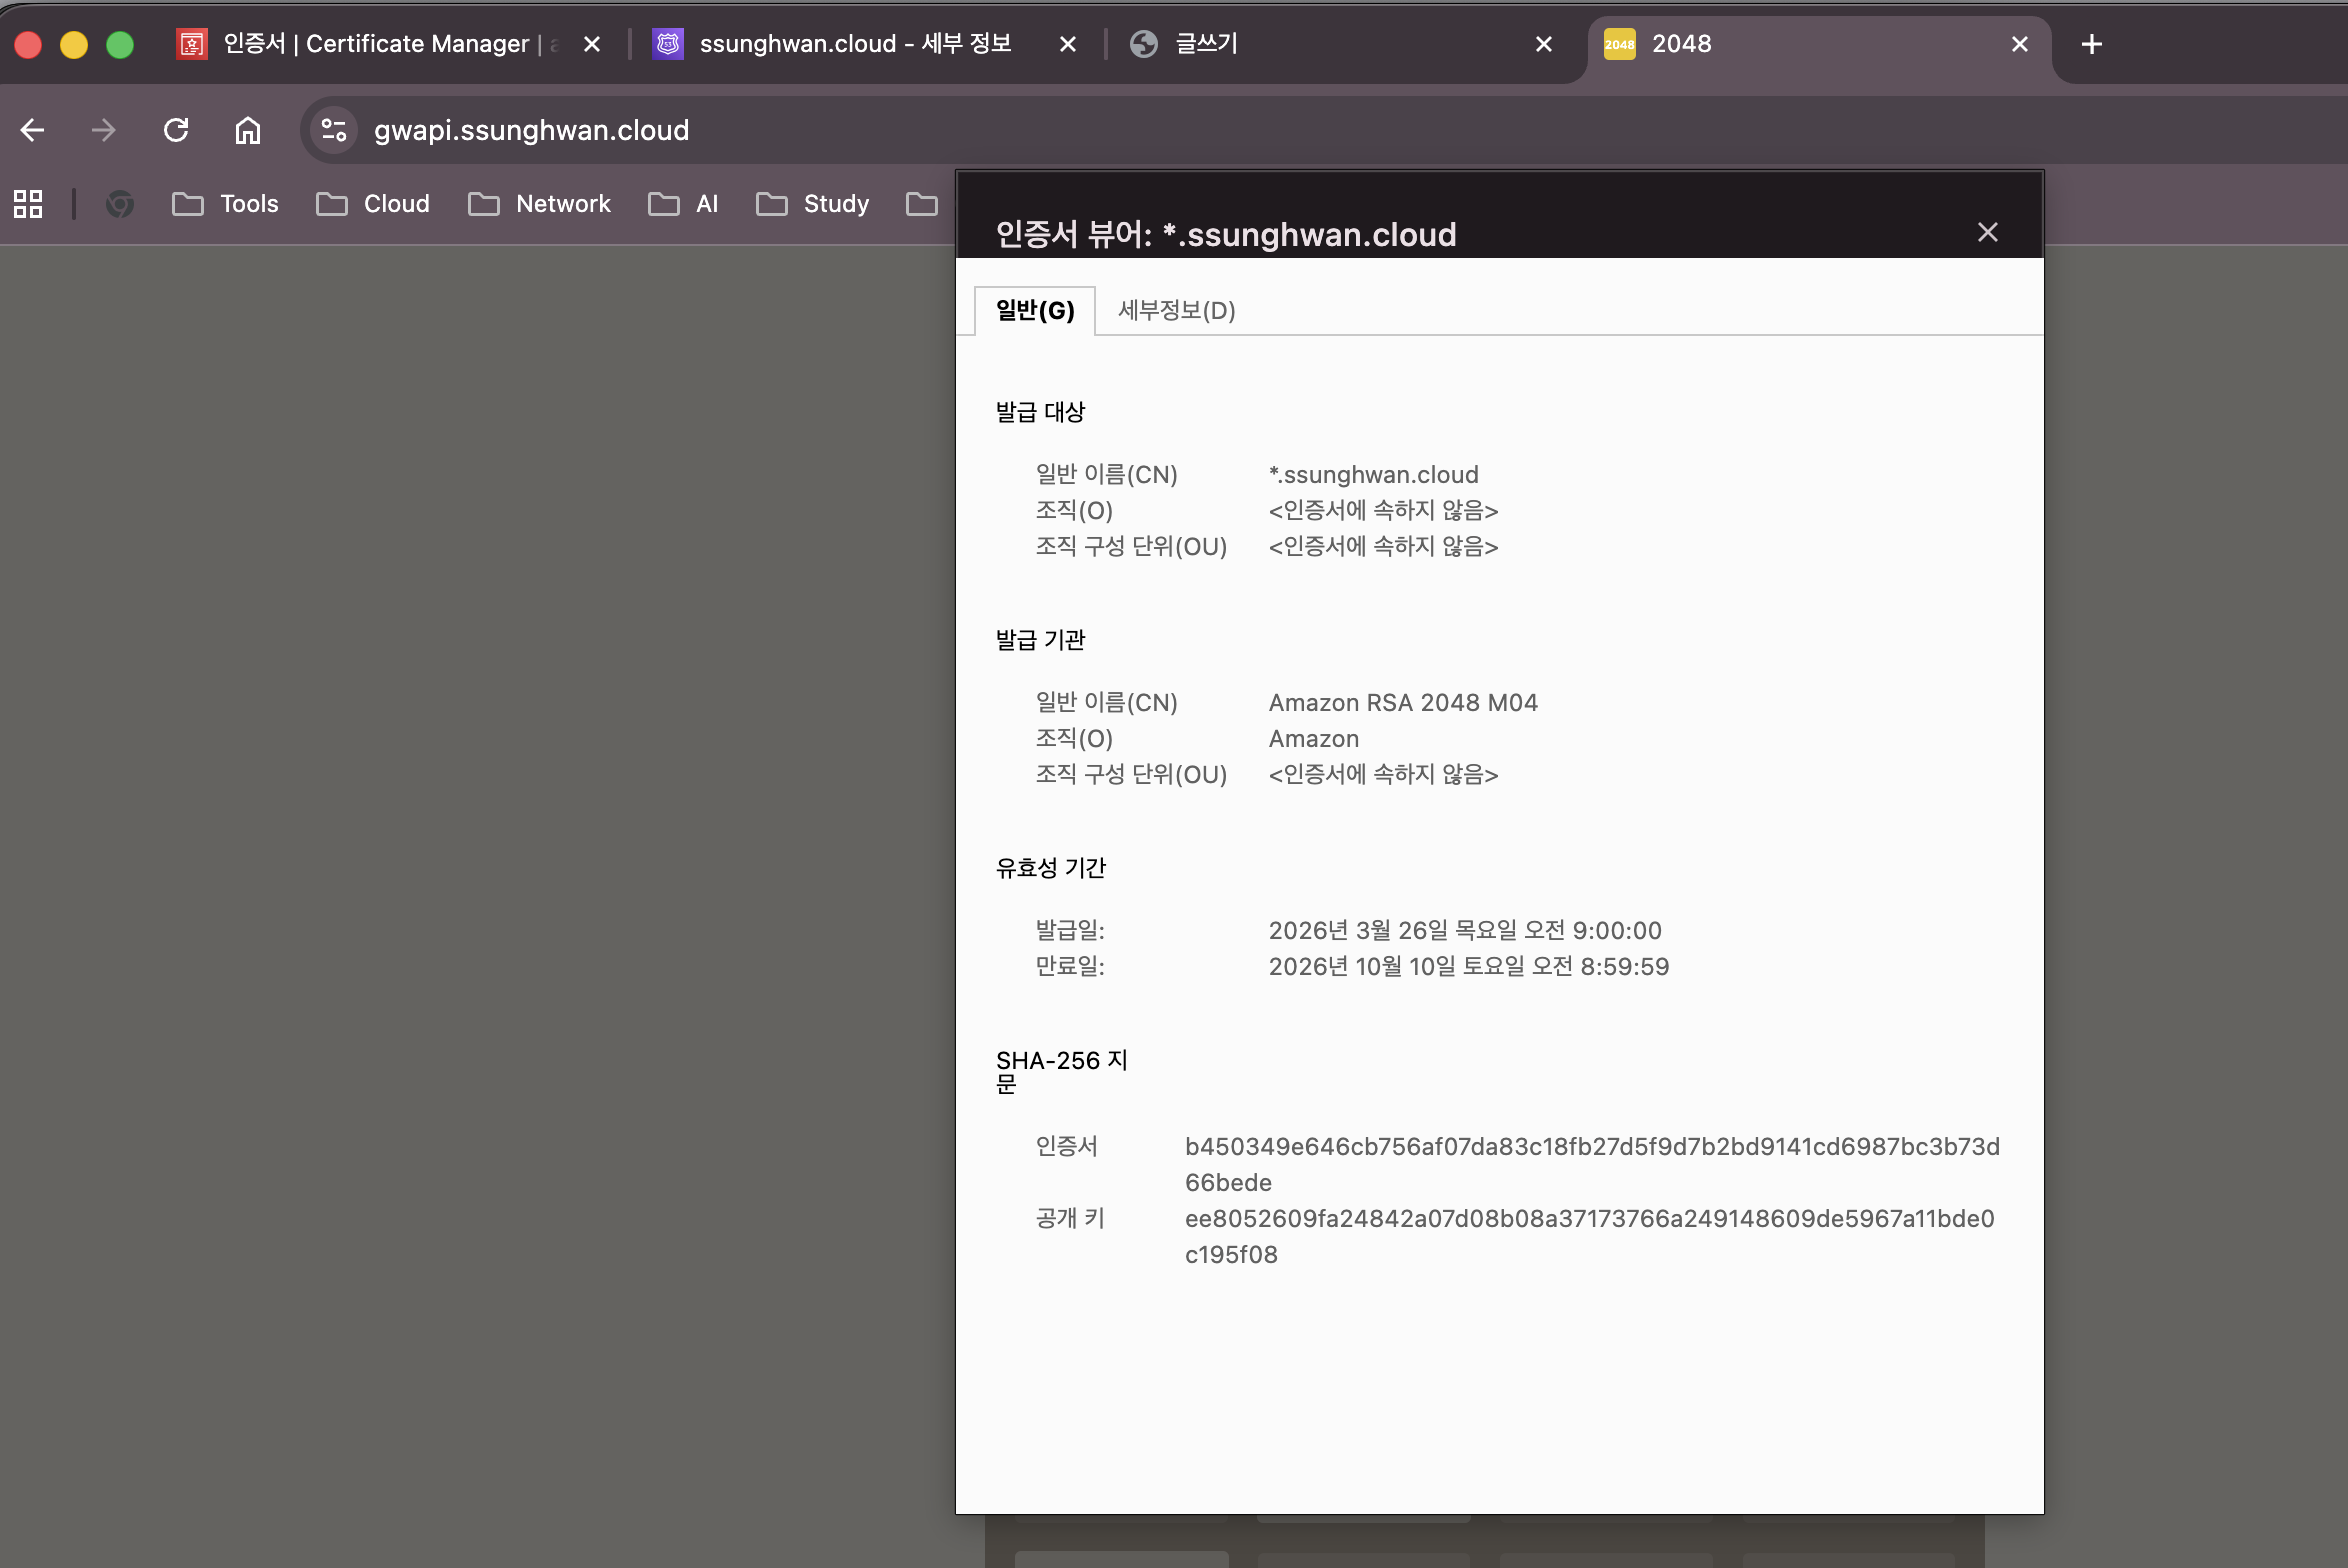The image size is (2348, 1568).
Task: Click the issue date 2026년 3월 26일
Action: click(x=1465, y=931)
